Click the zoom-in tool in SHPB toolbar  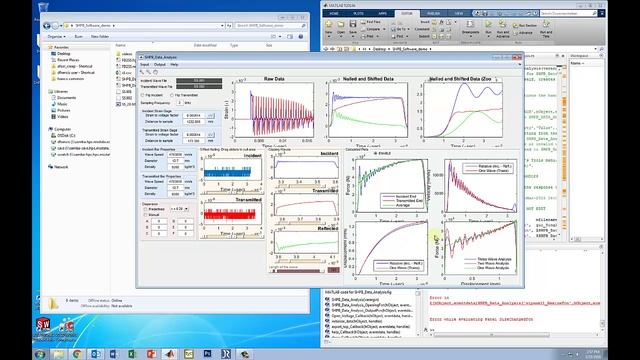click(142, 72)
